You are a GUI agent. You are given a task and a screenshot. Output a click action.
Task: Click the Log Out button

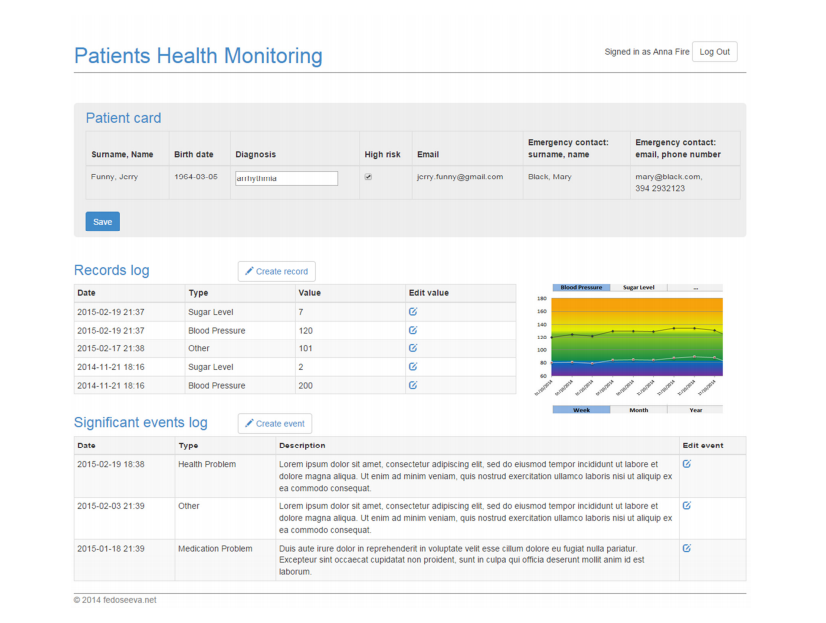[x=714, y=52]
